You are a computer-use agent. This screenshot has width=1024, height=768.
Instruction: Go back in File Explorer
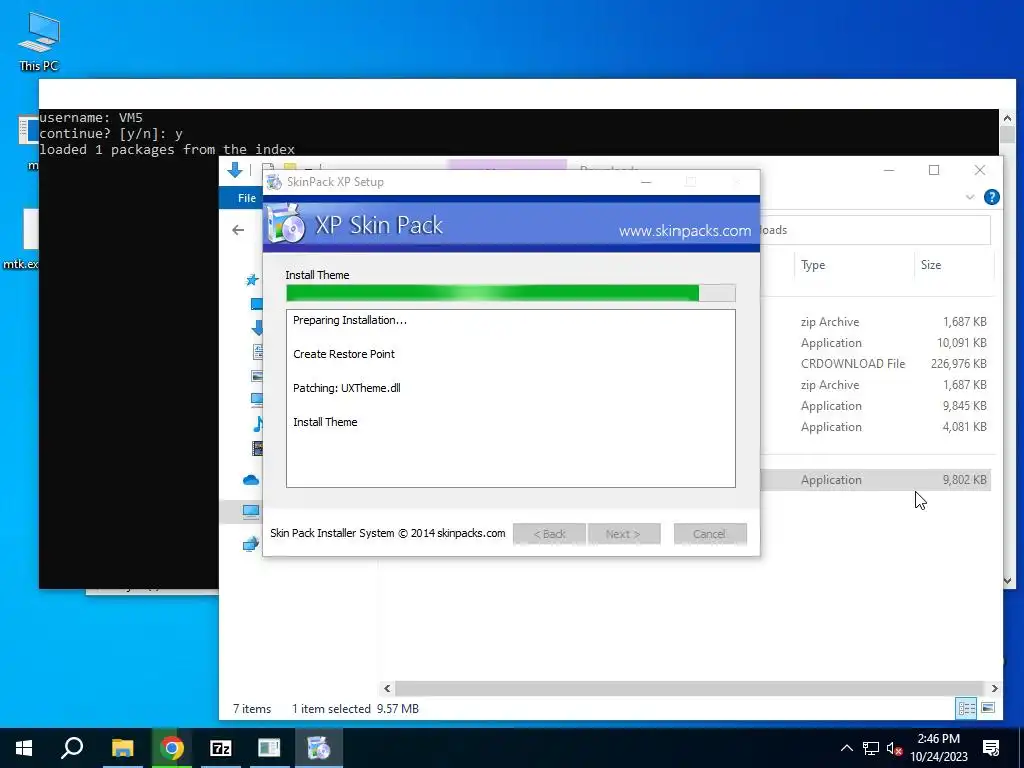click(x=238, y=230)
